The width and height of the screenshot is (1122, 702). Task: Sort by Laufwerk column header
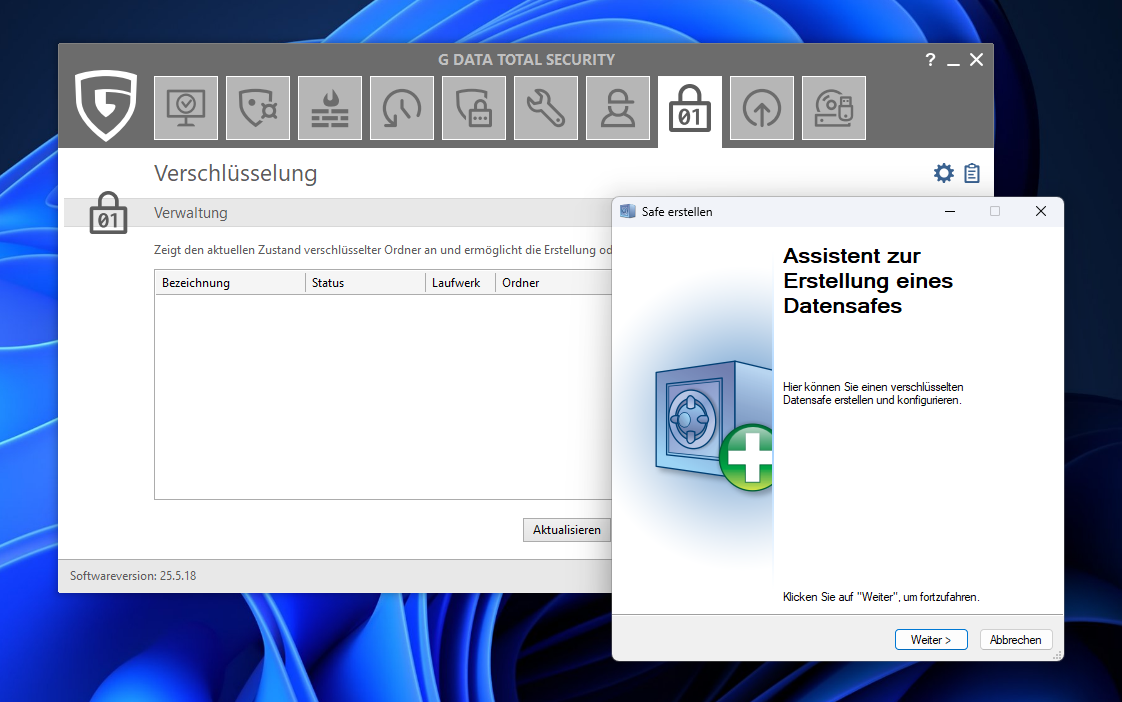click(461, 283)
